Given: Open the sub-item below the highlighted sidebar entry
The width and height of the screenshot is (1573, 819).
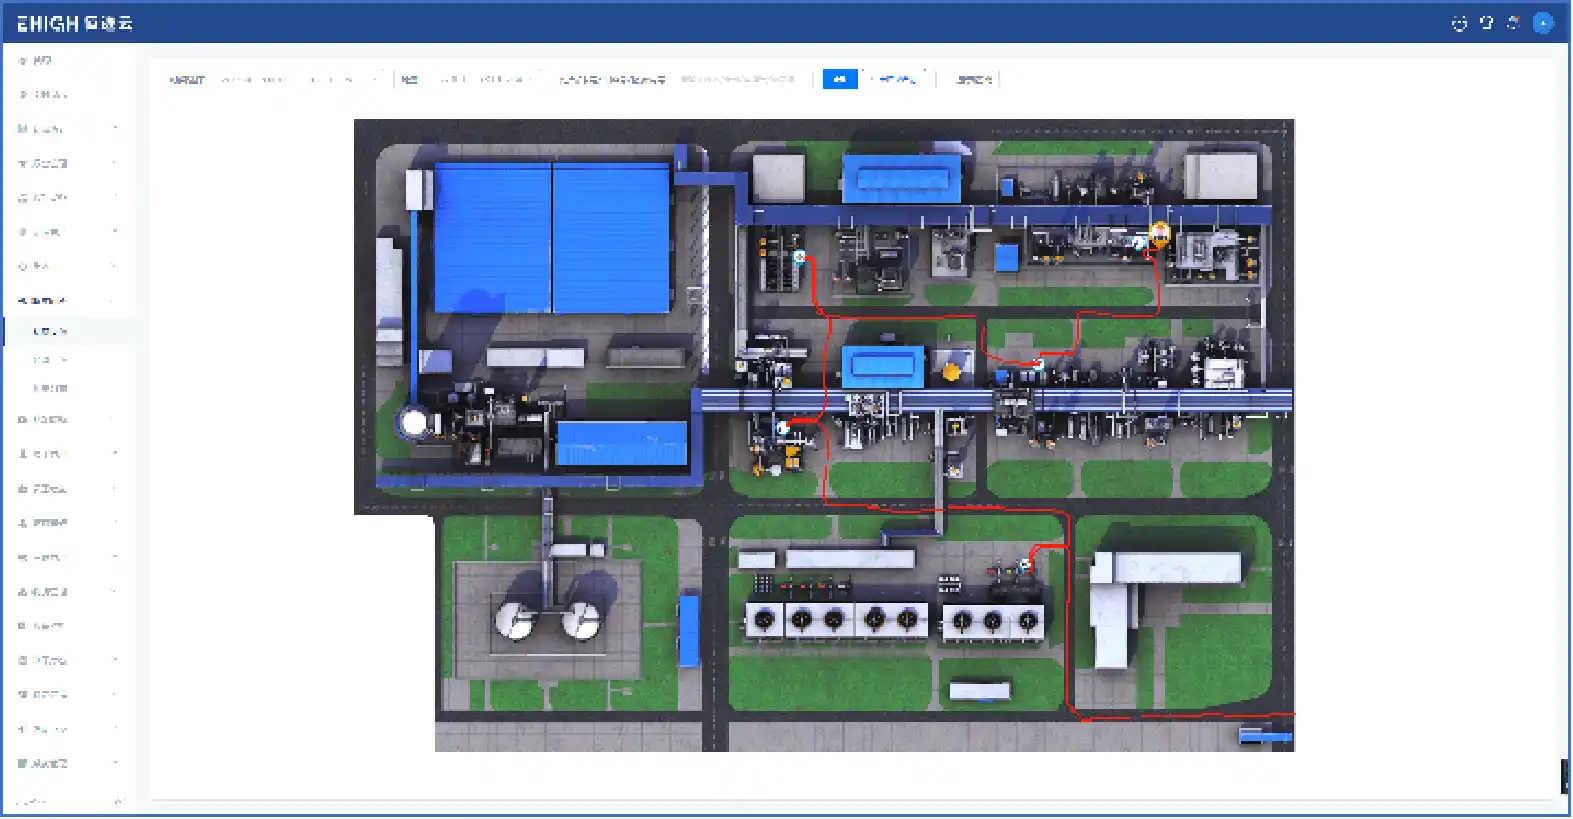Looking at the screenshot, I should tap(51, 359).
